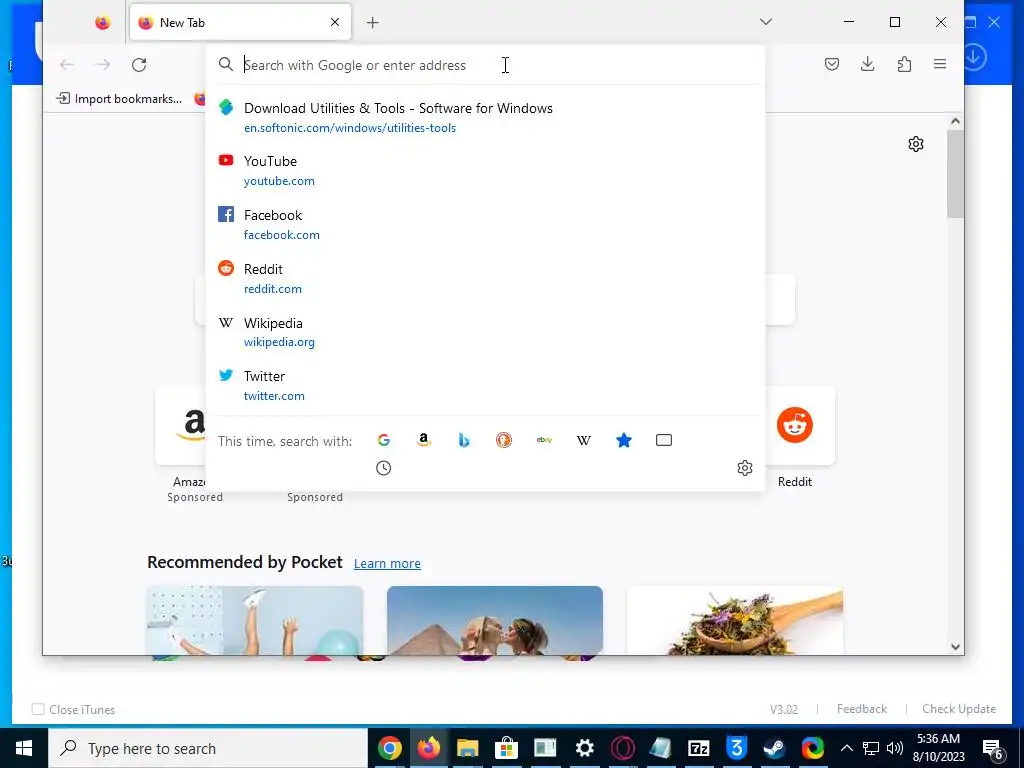Search History via clock icon

(383, 468)
